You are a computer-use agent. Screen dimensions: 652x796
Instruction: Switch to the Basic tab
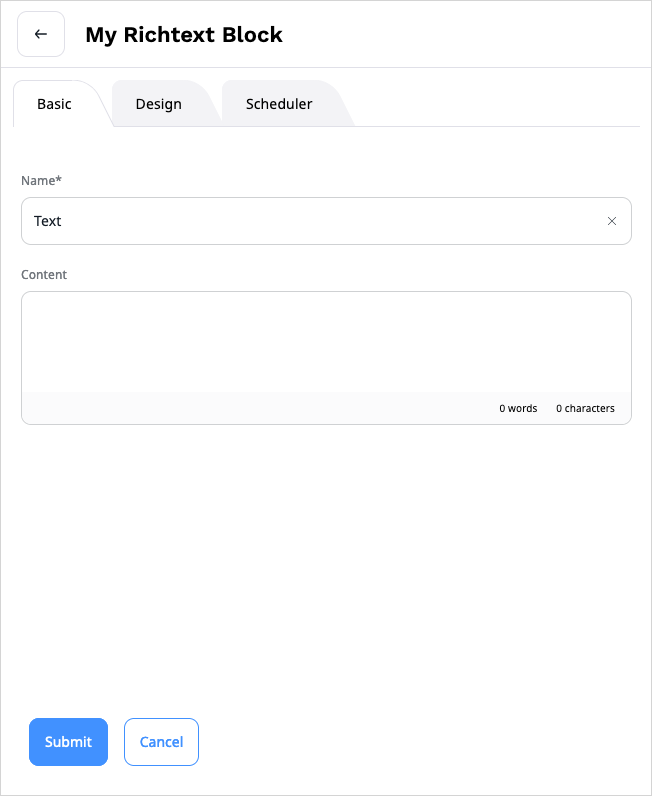click(54, 104)
